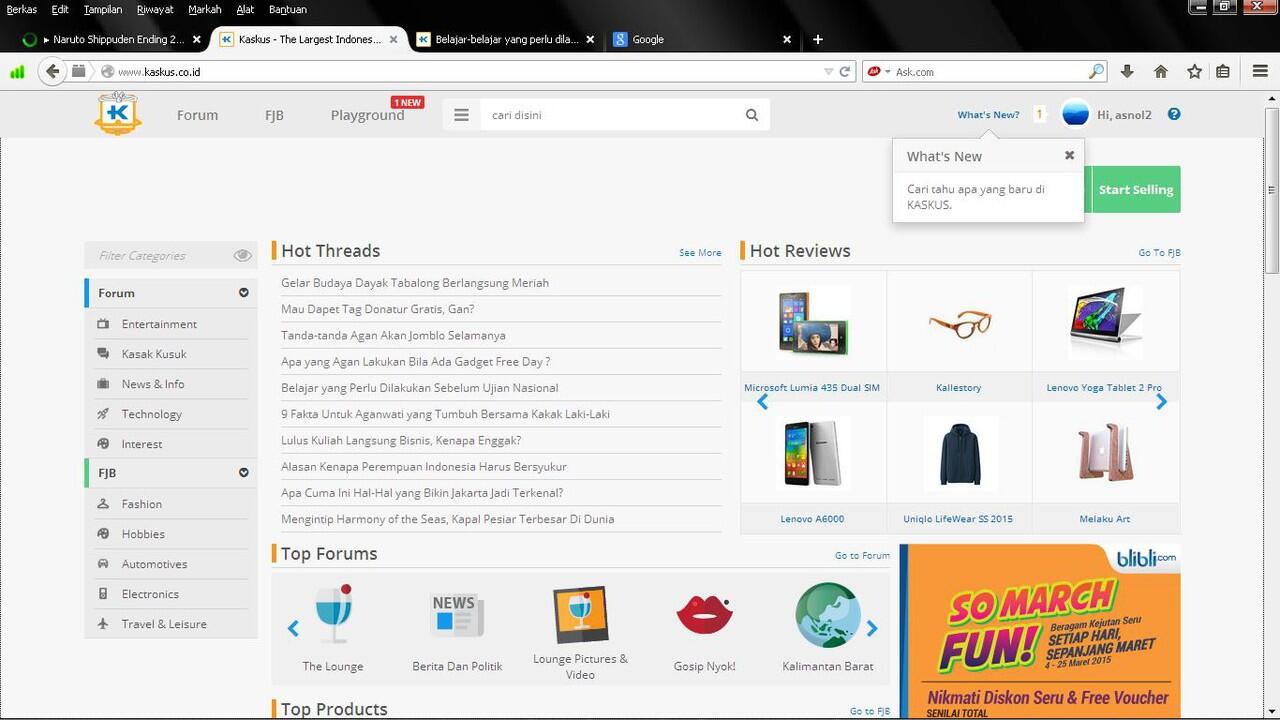Show previous Hot Reviews with left arrow

pos(762,401)
